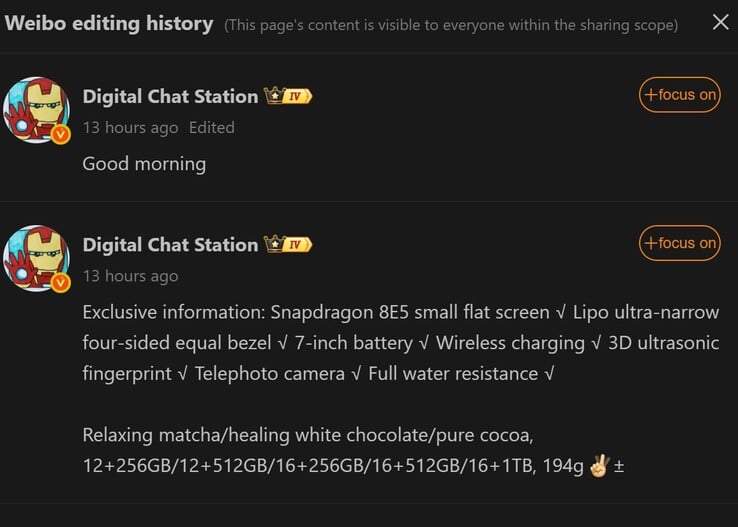Click the "Edited" label
The image size is (738, 527).
click(x=211, y=127)
